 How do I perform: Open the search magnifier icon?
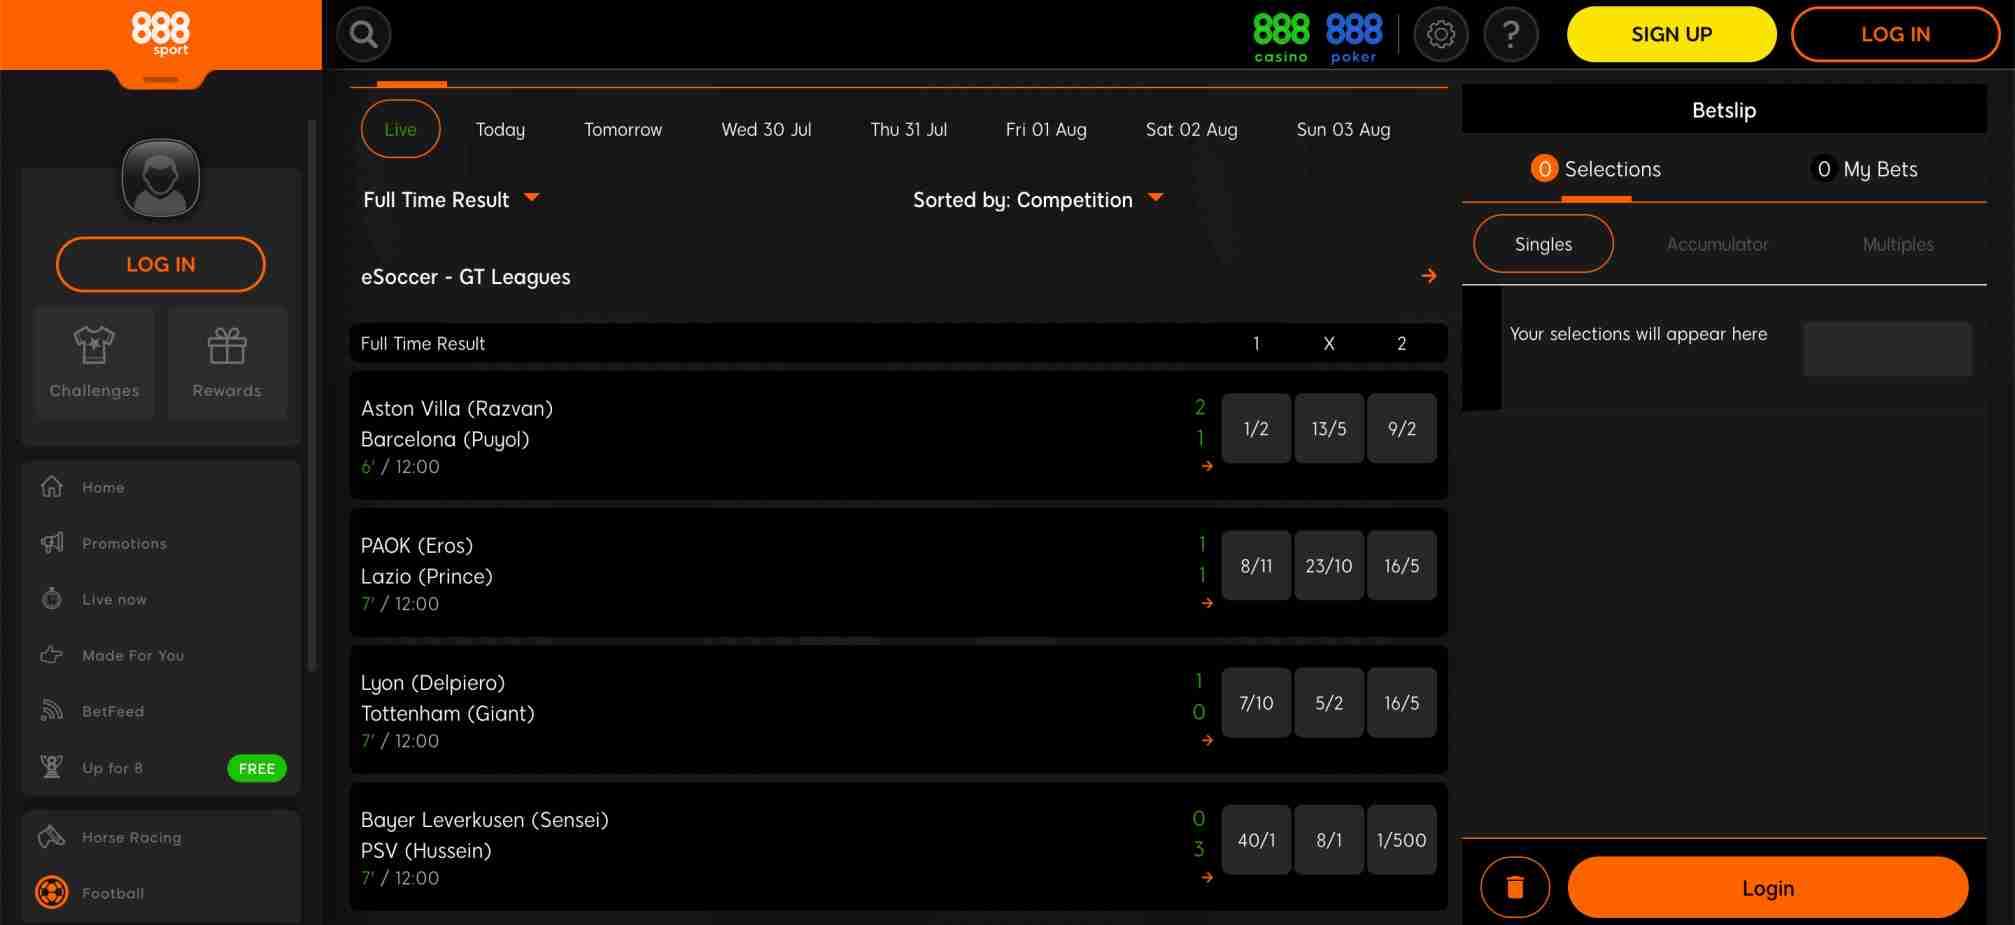coord(364,35)
